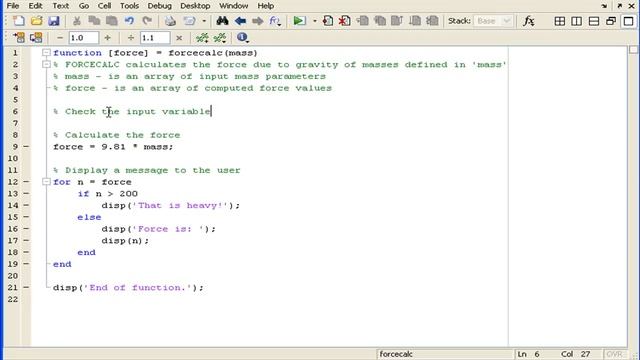Viewport: 640px width, 360px height.
Task: Click the first green cell-mode icon
Action: (x=202, y=38)
